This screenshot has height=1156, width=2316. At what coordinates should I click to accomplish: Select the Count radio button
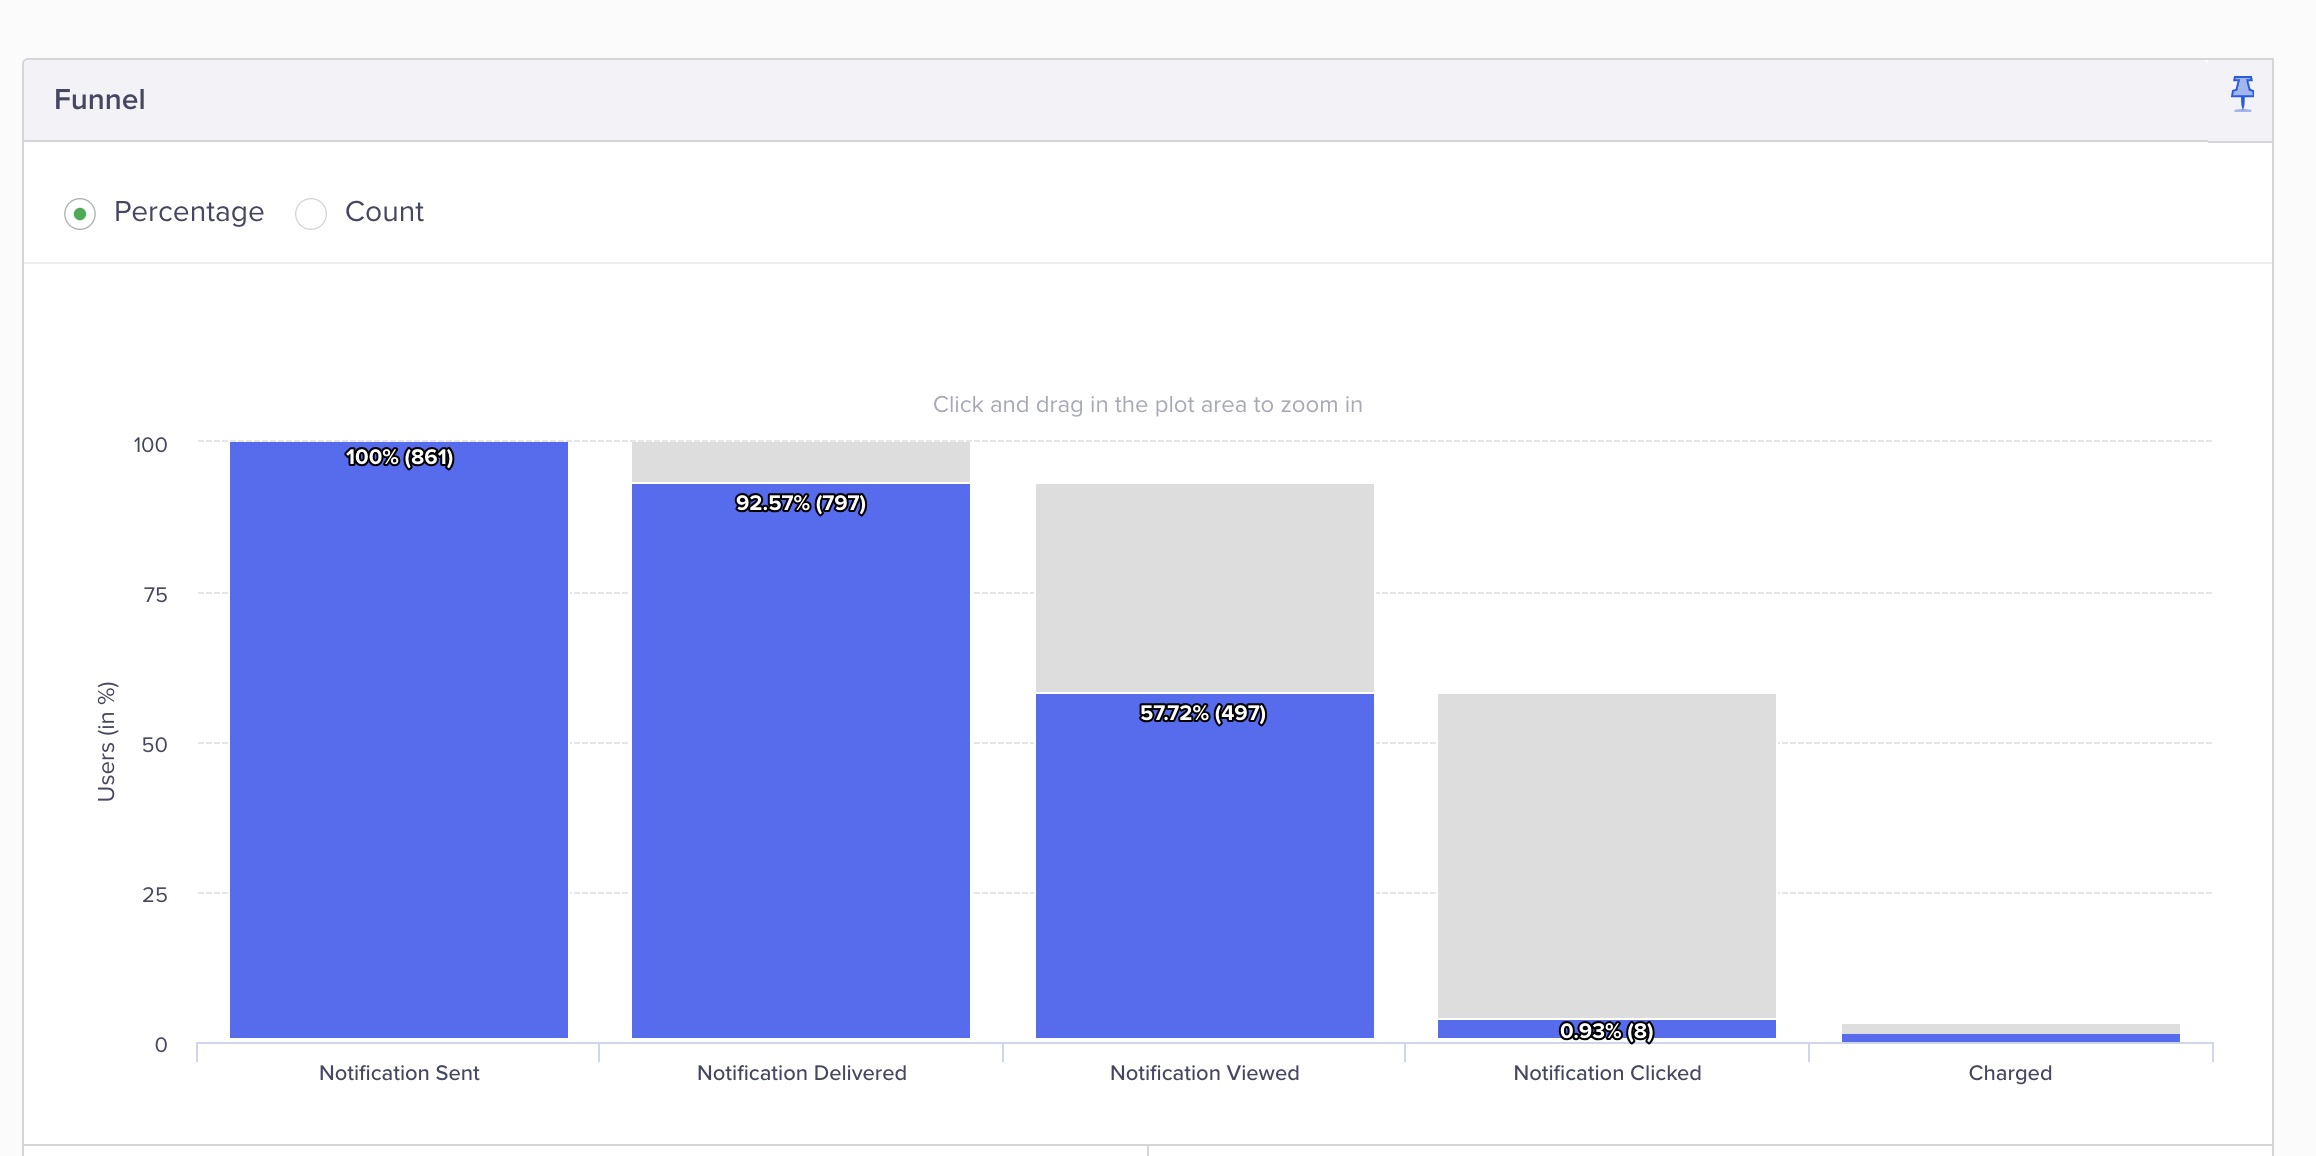(311, 213)
